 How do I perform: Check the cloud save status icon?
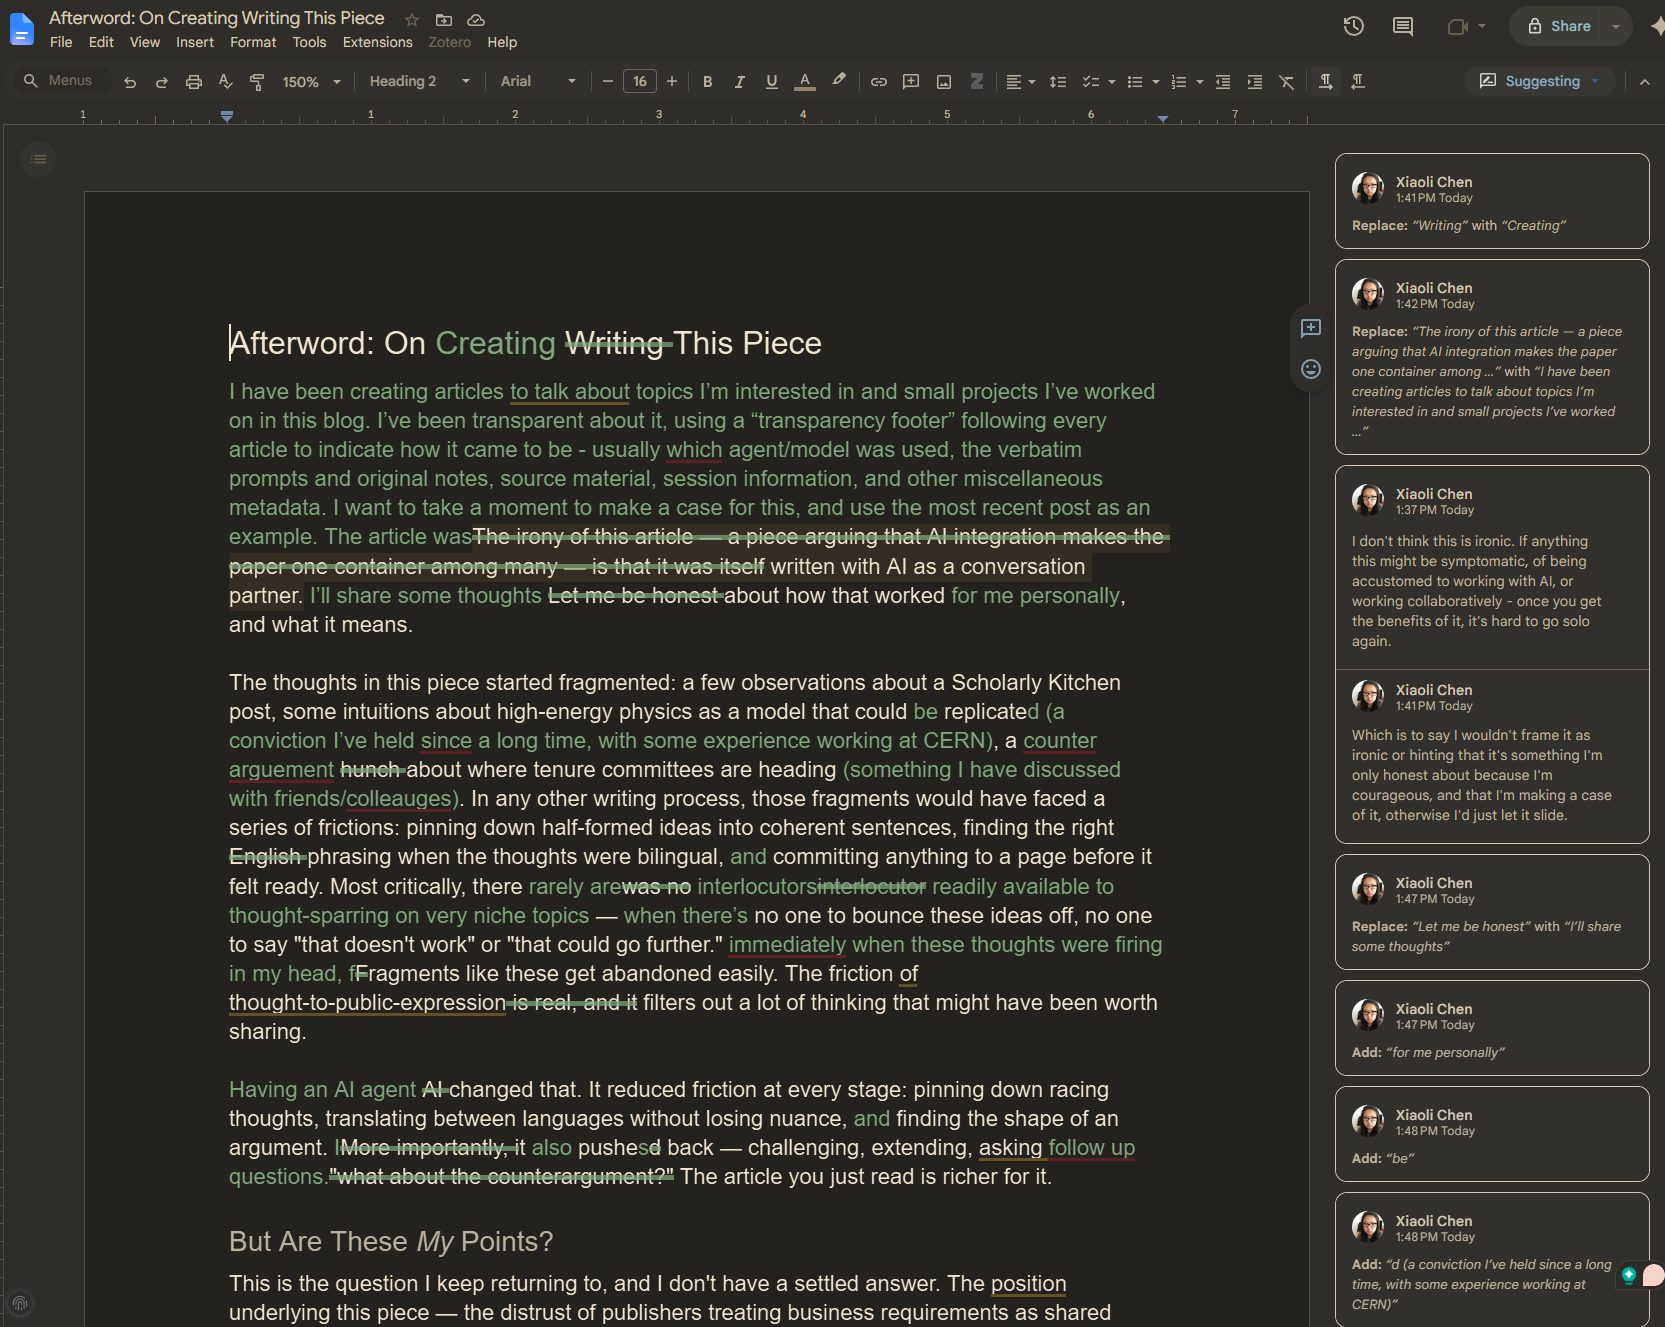click(x=476, y=19)
